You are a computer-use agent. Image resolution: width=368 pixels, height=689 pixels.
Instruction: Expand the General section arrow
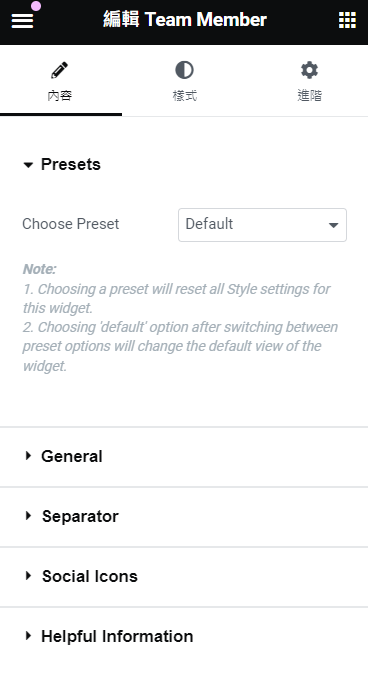29,456
